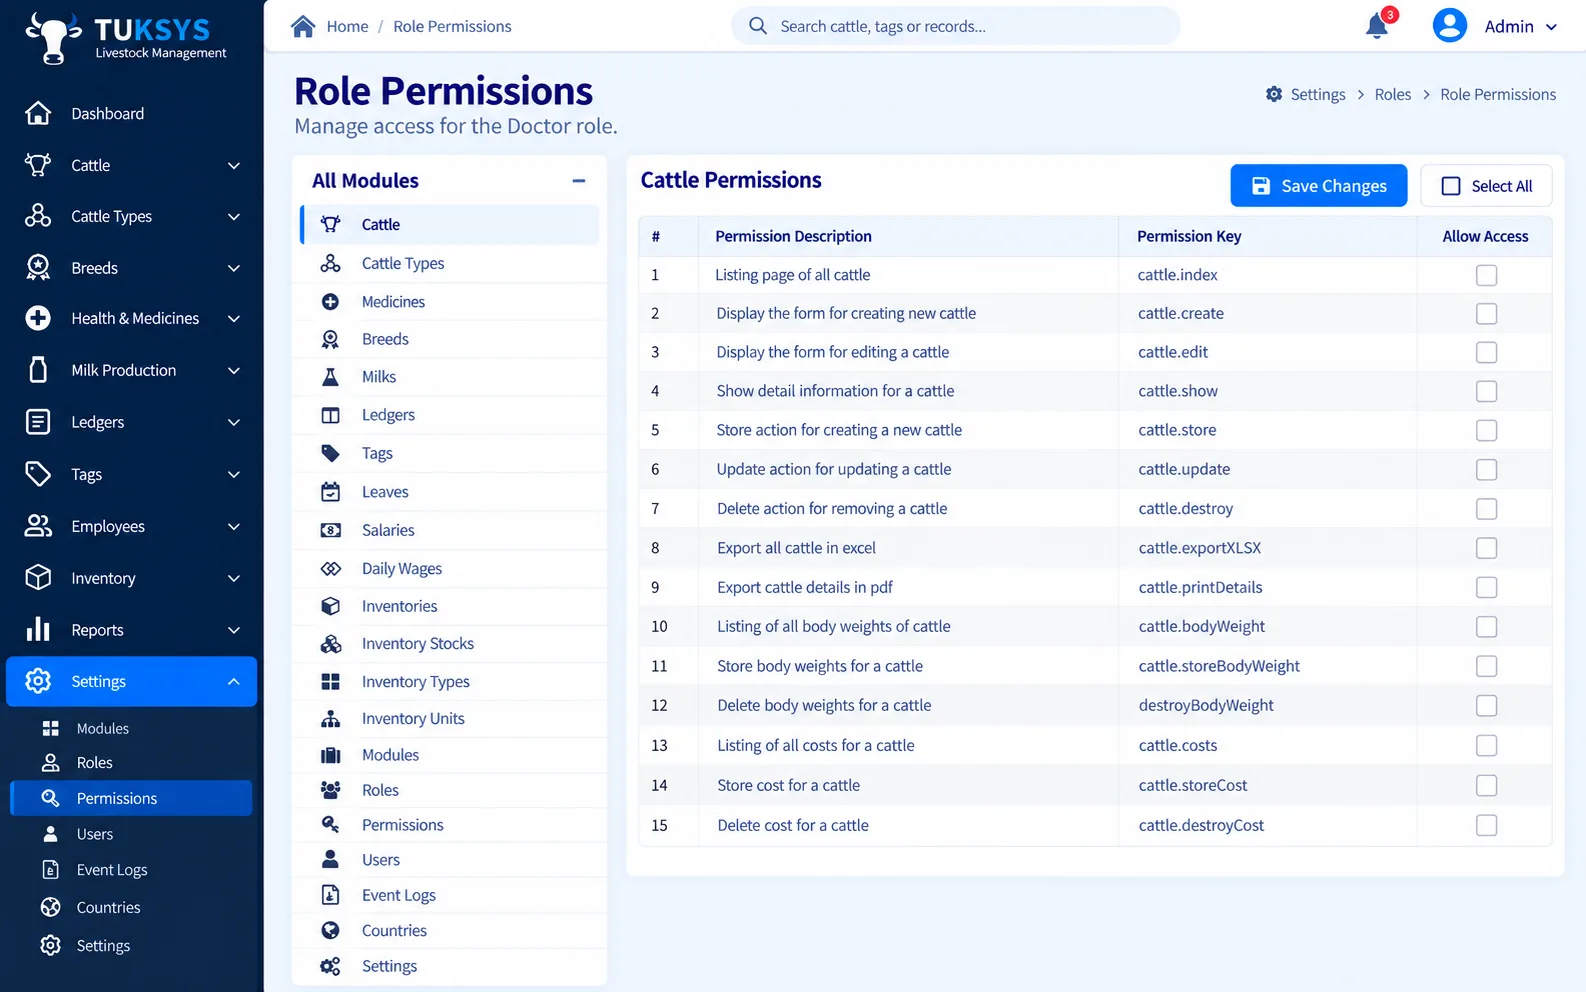The height and width of the screenshot is (992, 1586).
Task: Expand the Cattle menu in sidebar
Action: tap(234, 166)
